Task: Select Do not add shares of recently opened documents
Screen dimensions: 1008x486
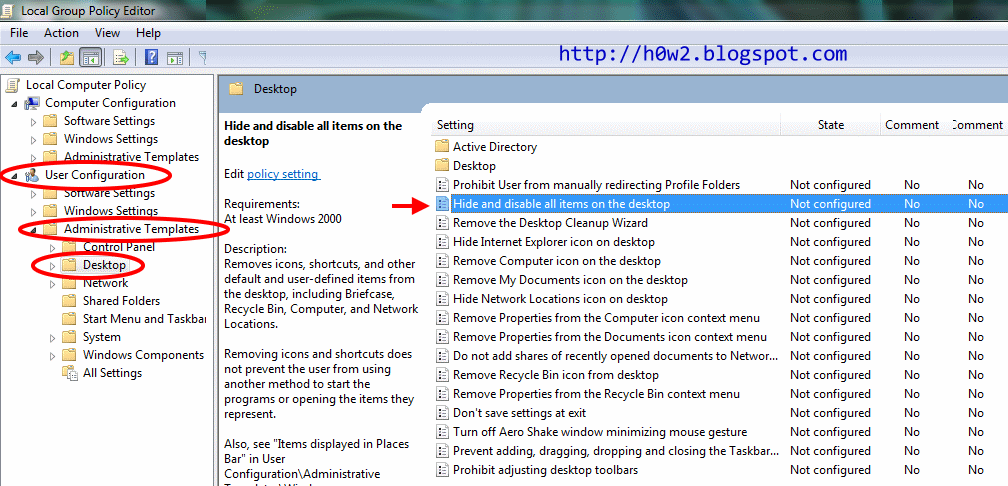Action: (x=616, y=356)
